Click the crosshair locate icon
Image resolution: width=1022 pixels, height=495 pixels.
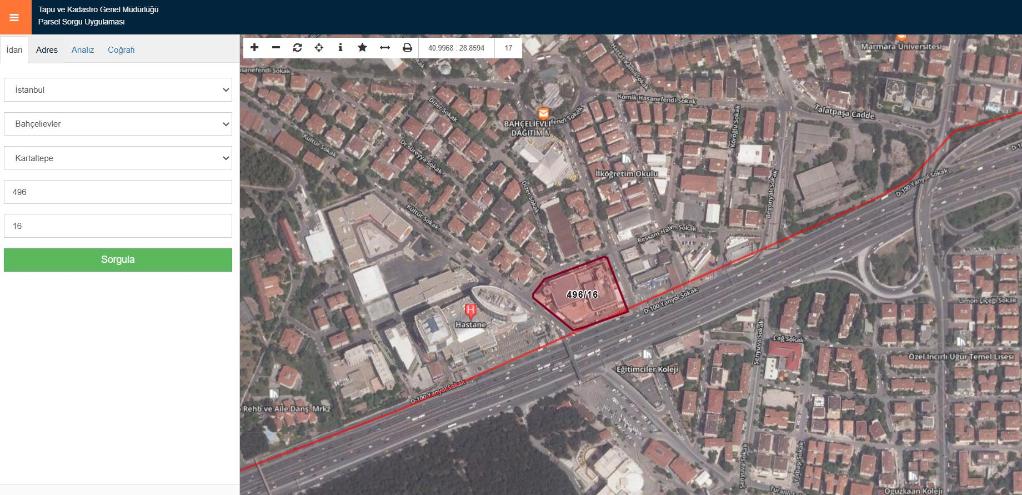319,47
